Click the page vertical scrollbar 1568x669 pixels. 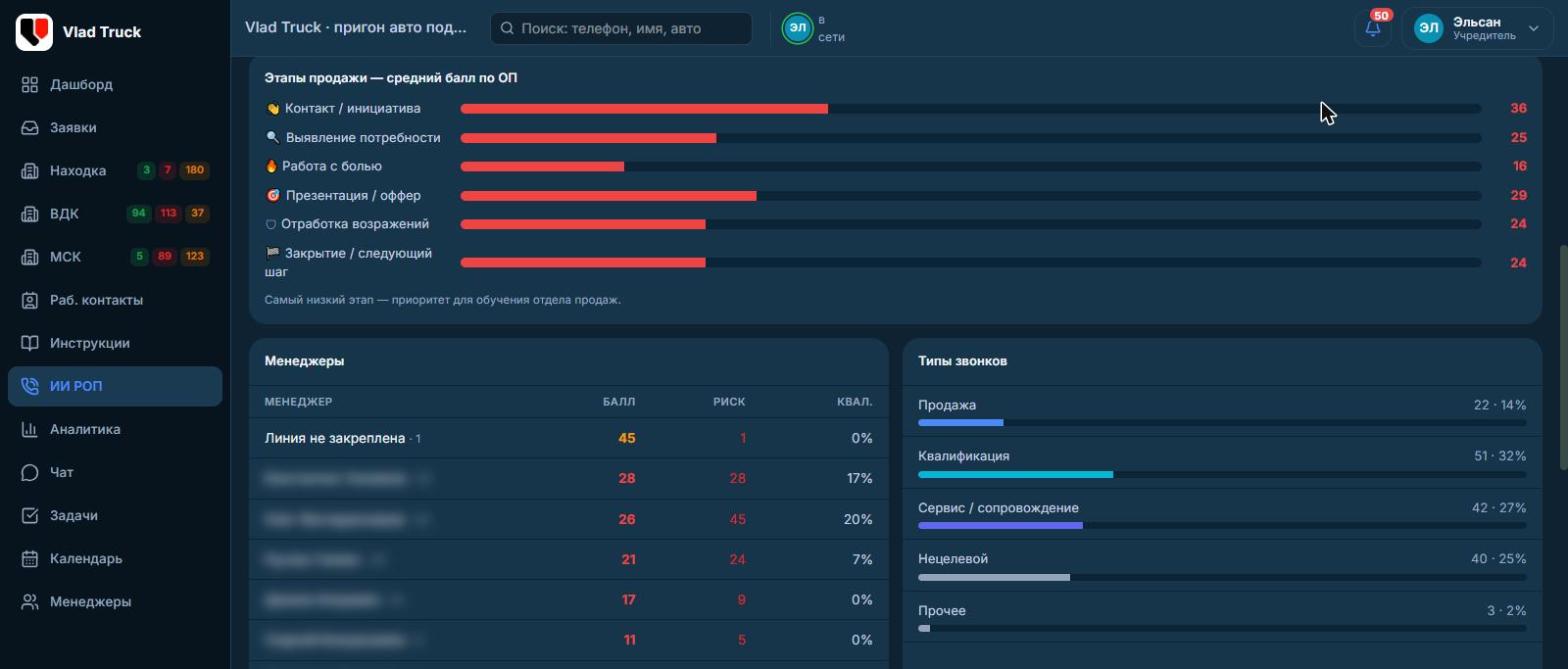pos(1563,358)
